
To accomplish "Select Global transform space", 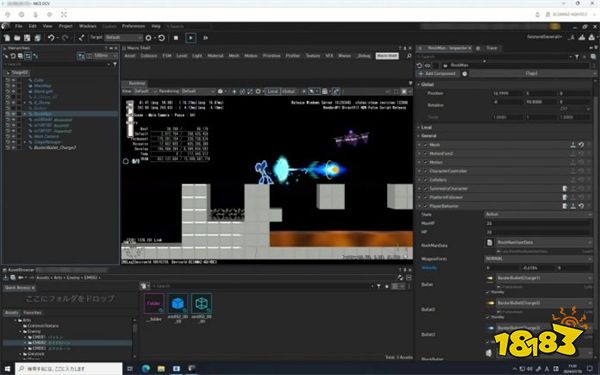I will pos(289,91).
